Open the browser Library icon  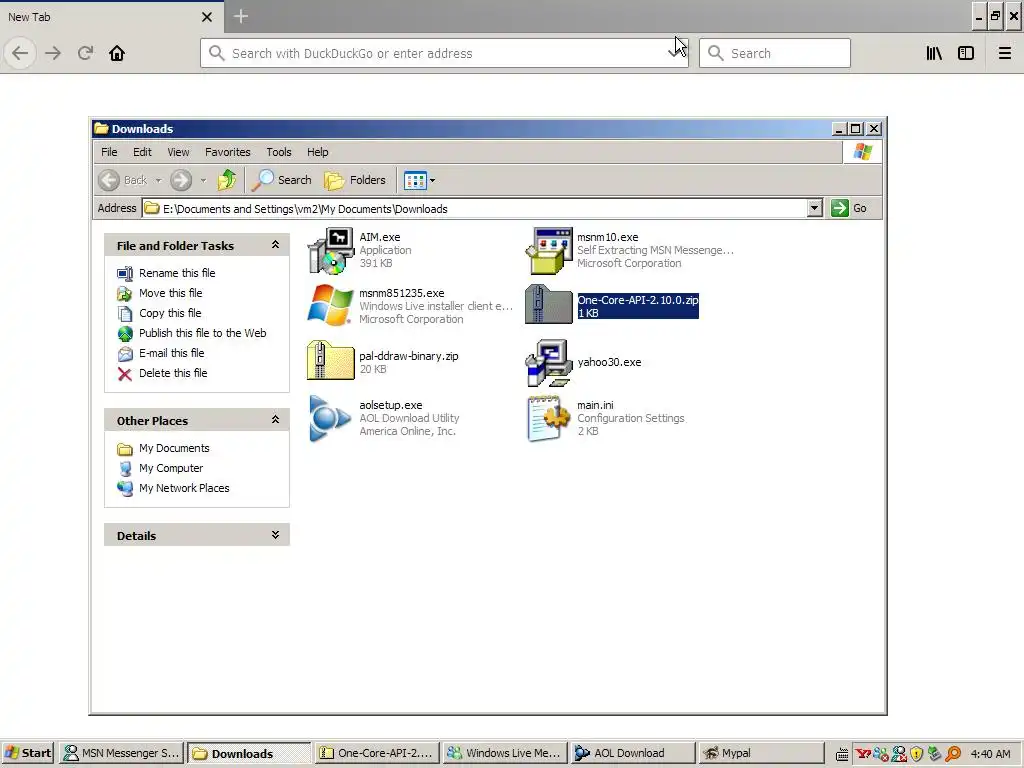[934, 53]
